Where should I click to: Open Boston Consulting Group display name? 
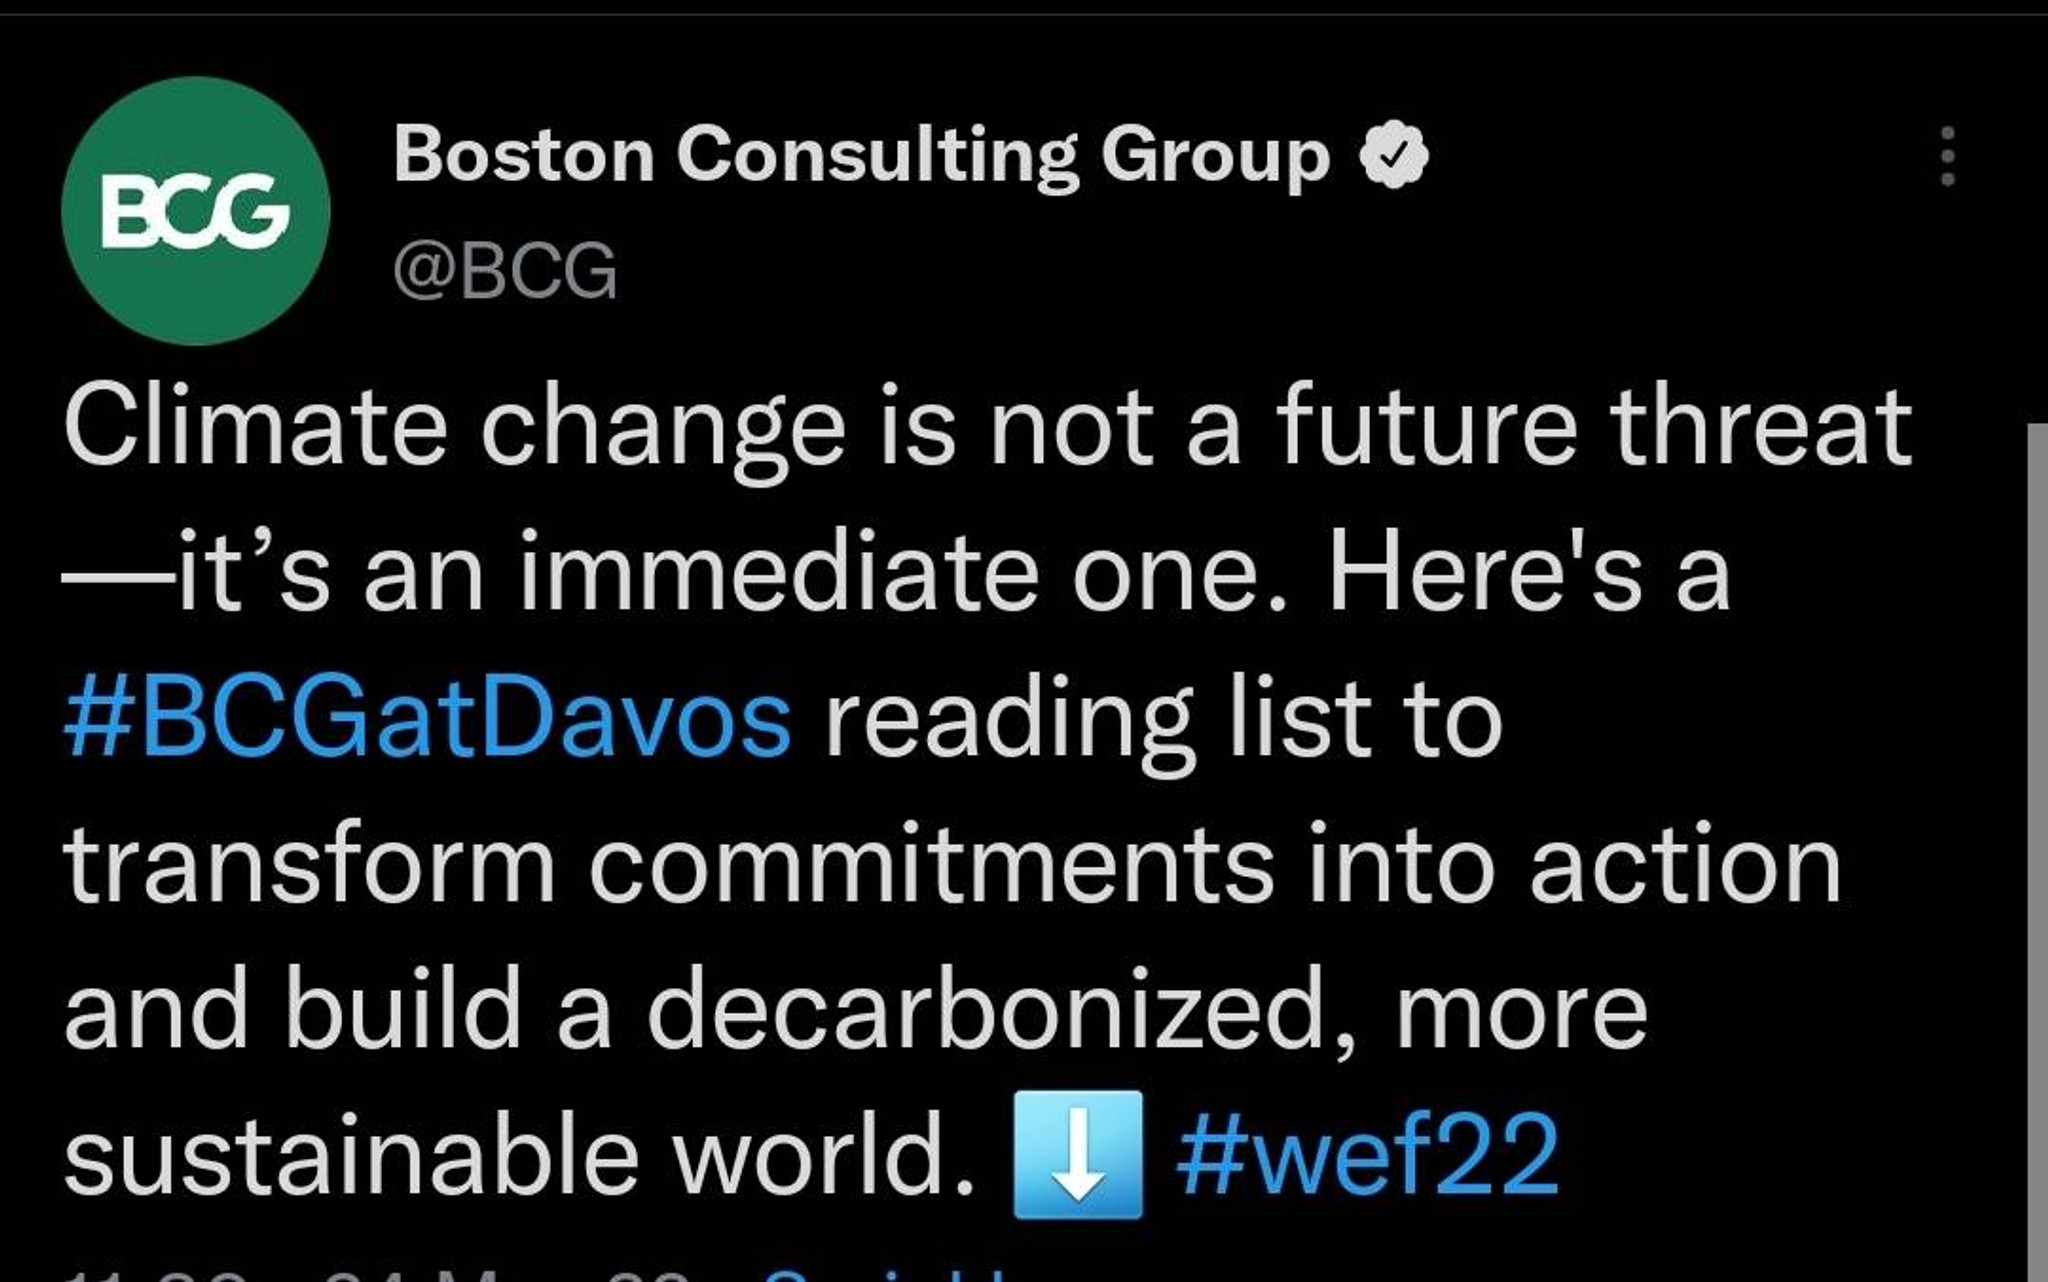pyautogui.click(x=862, y=155)
